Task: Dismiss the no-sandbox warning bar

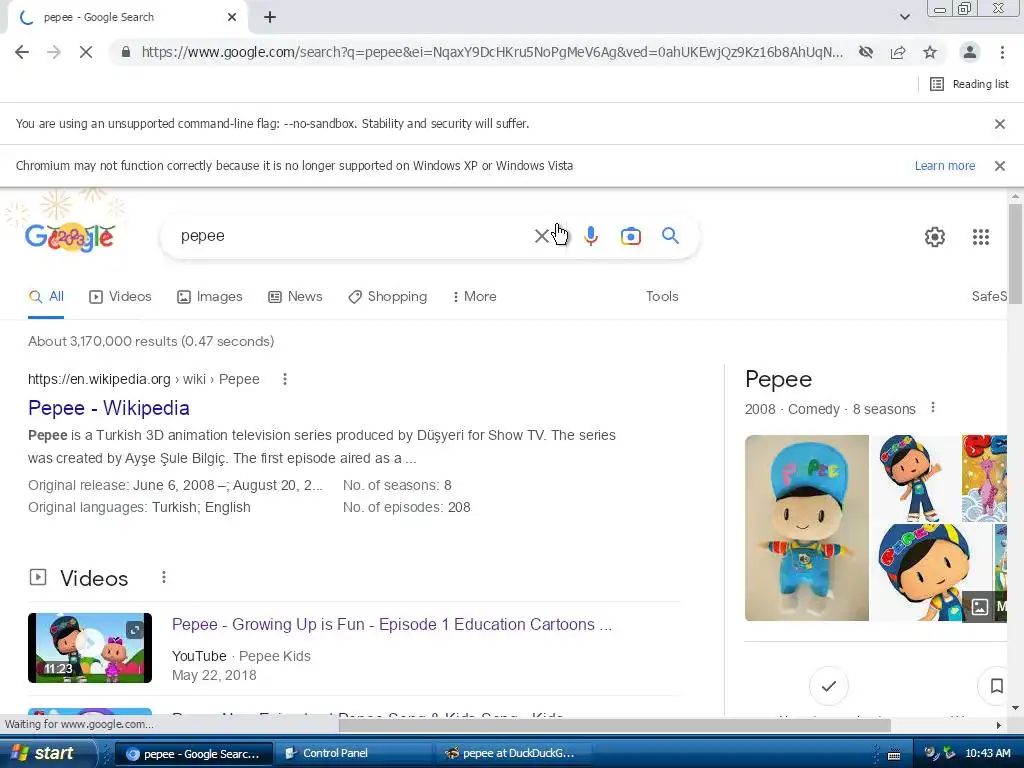Action: point(999,124)
